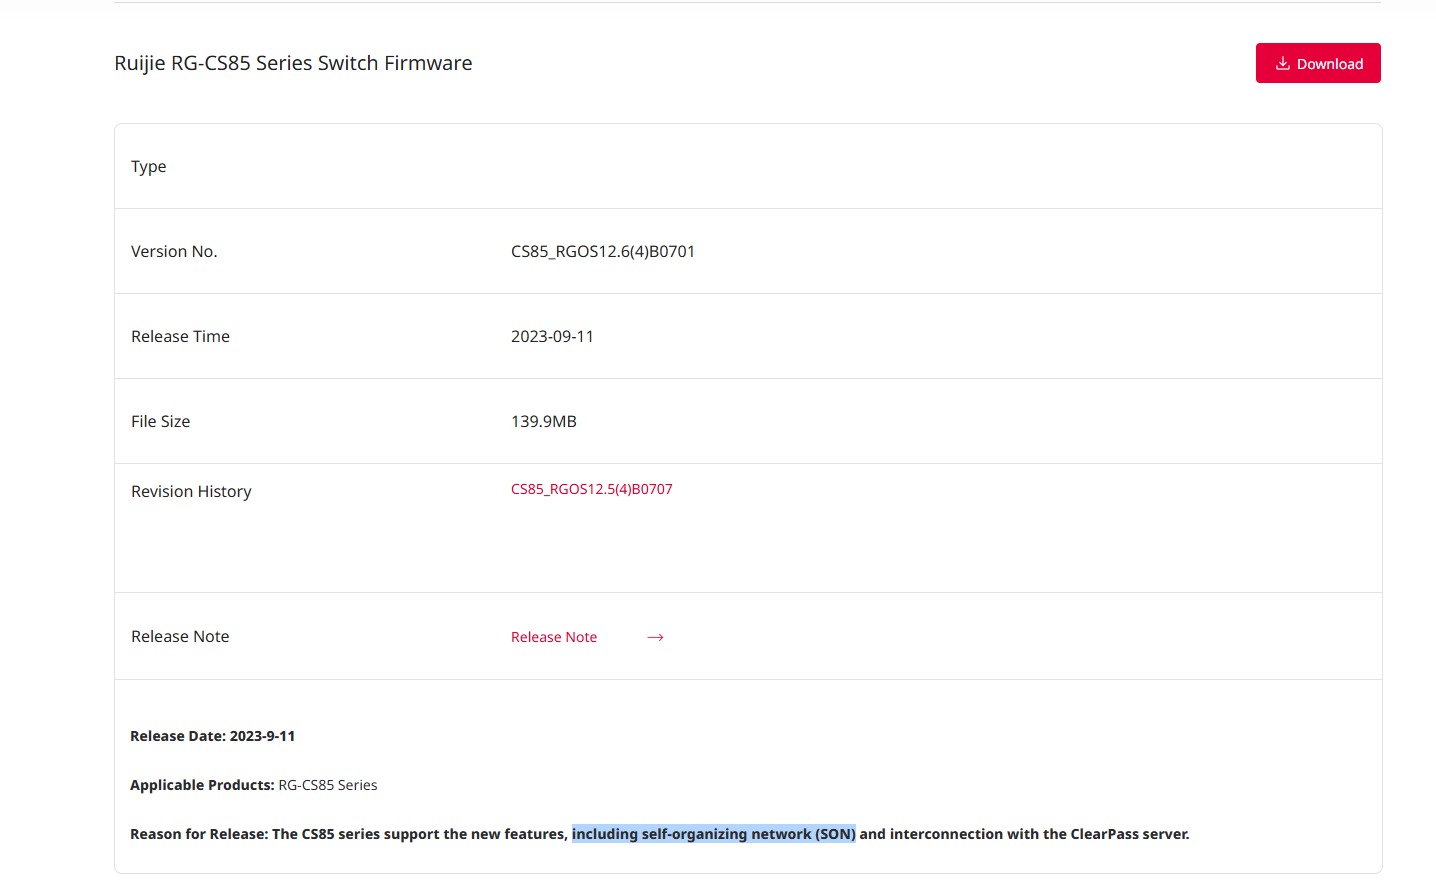The height and width of the screenshot is (895, 1436).
Task: Select the version number CS85_RGOS12.6(4)B0701
Action: 603,251
